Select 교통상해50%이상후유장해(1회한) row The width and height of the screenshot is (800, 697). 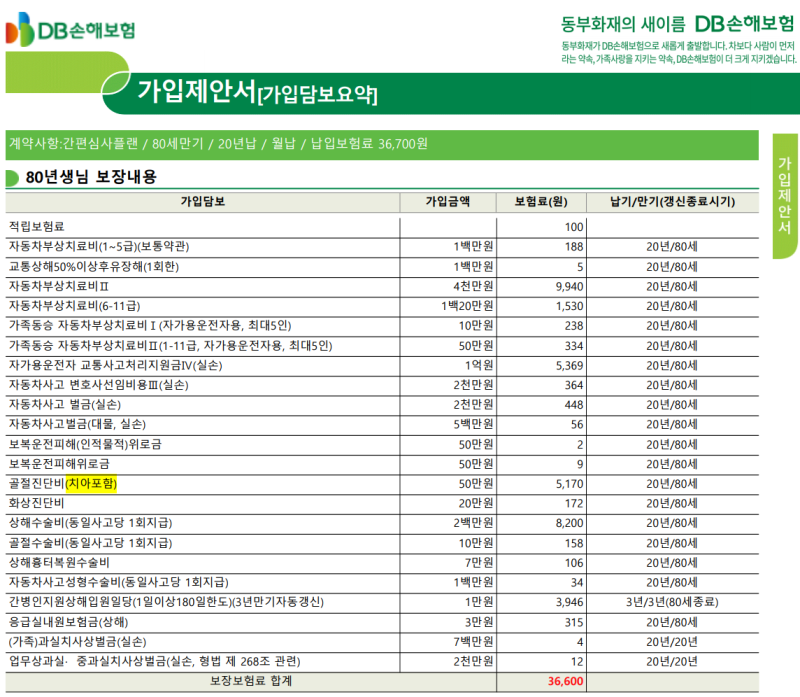point(382,267)
